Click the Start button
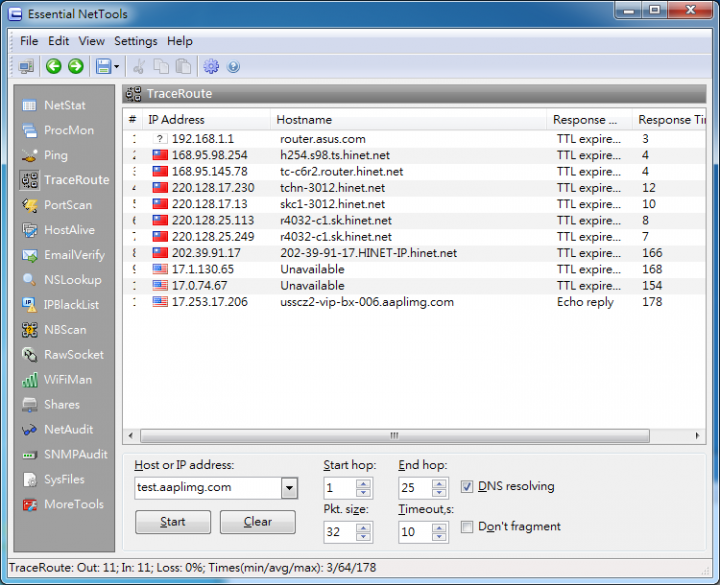Screen dimensions: 720x585 pos(173,522)
